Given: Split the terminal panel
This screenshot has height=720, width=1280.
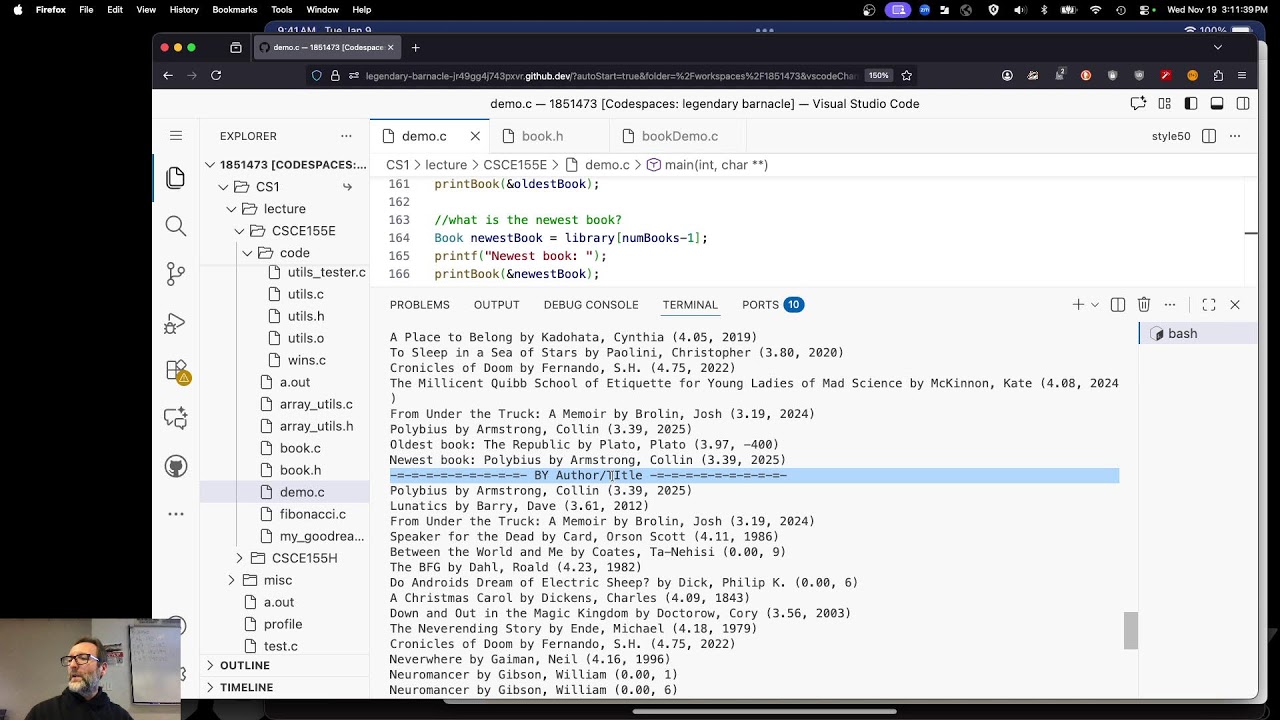Looking at the screenshot, I should [1118, 305].
